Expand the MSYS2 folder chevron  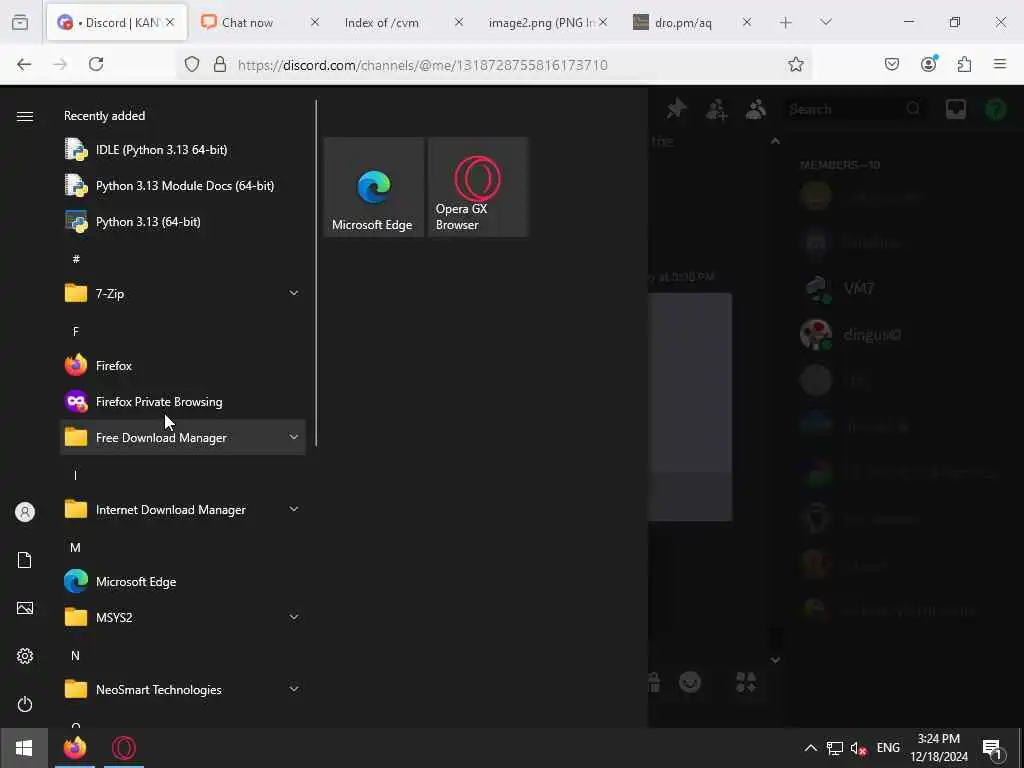[294, 617]
